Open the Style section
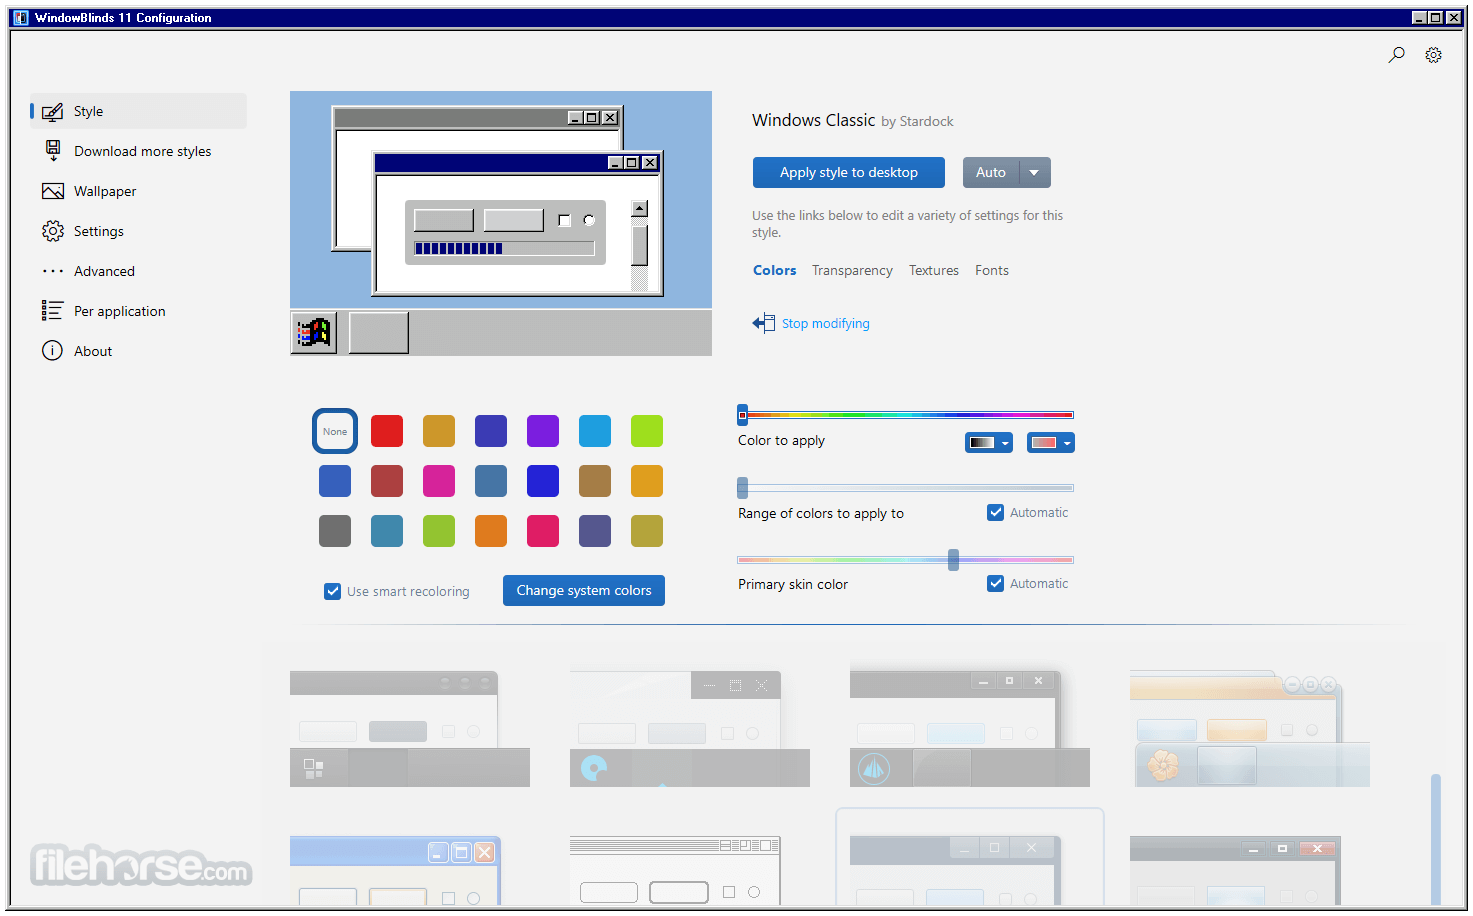 [138, 111]
